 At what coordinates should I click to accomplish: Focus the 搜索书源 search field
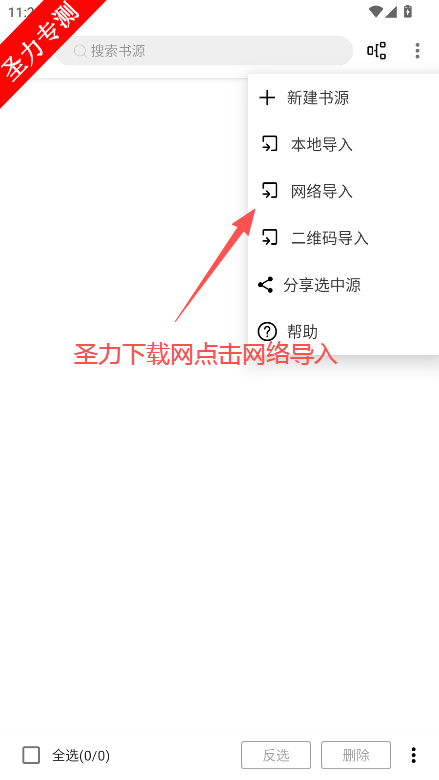[204, 51]
